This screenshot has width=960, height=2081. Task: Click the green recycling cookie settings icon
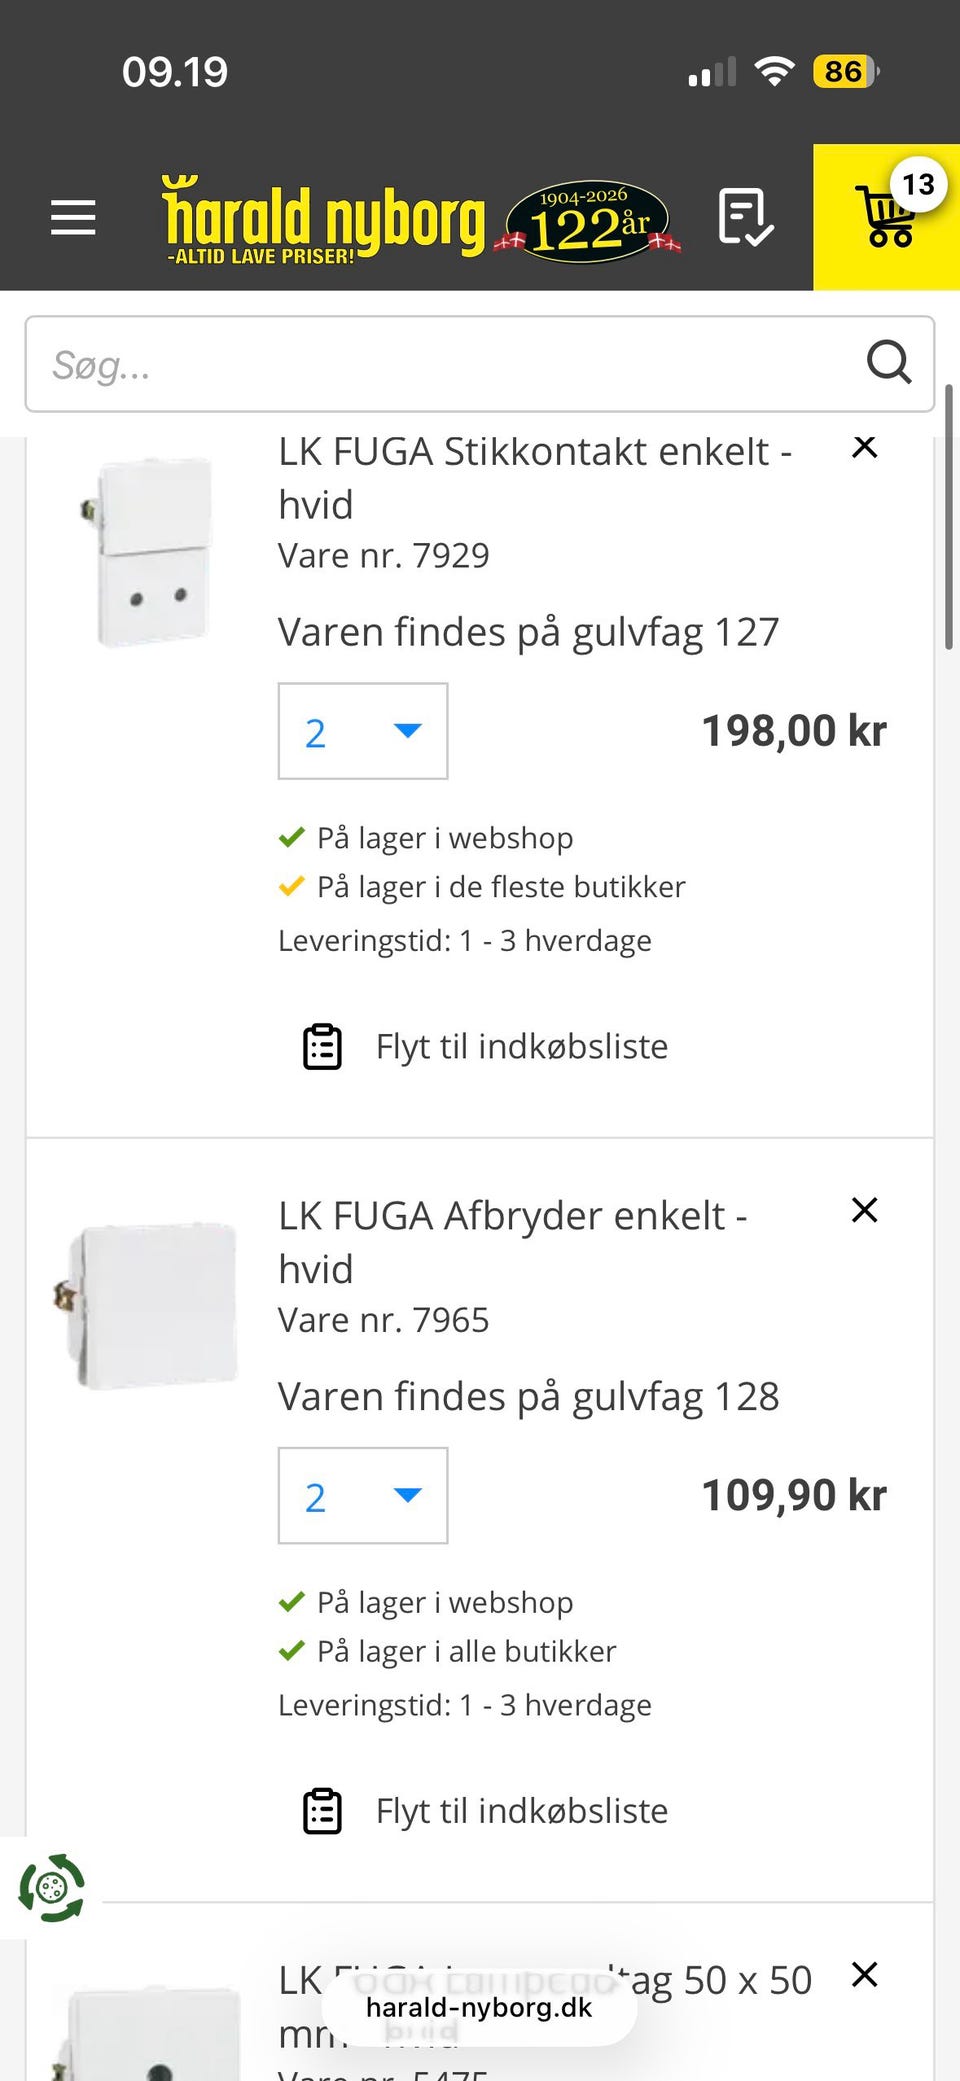pos(52,1888)
